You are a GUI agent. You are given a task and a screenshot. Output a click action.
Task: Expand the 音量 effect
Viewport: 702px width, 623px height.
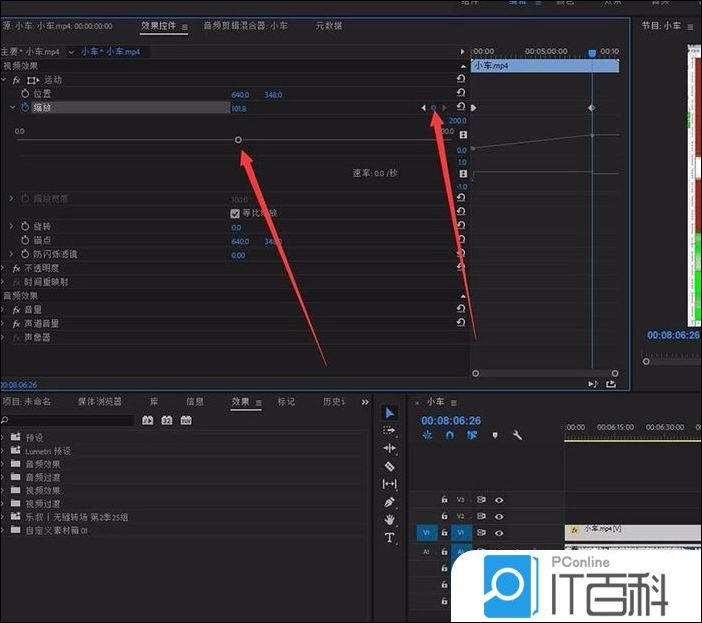[3, 310]
